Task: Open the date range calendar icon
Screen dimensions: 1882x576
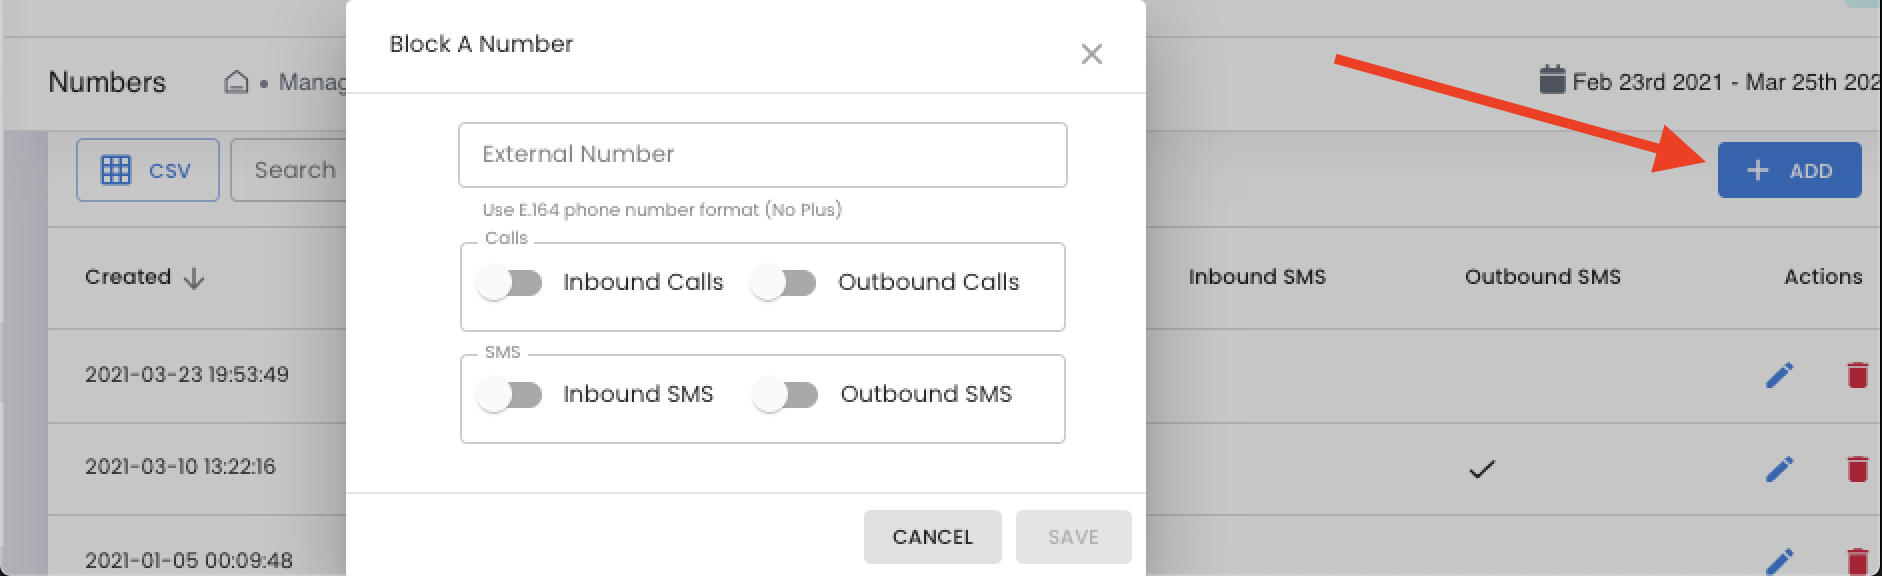Action: (1552, 80)
